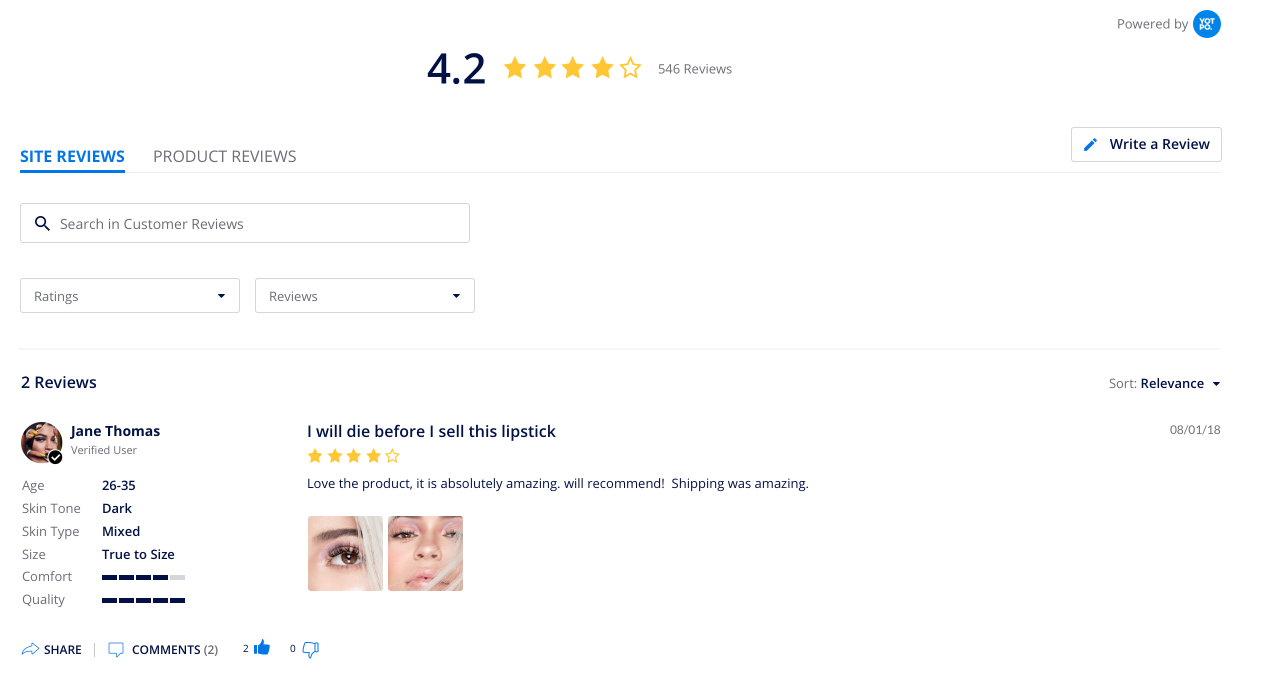Click the 546 Reviews link
Viewport: 1276px width, 677px height.
pyautogui.click(x=695, y=69)
